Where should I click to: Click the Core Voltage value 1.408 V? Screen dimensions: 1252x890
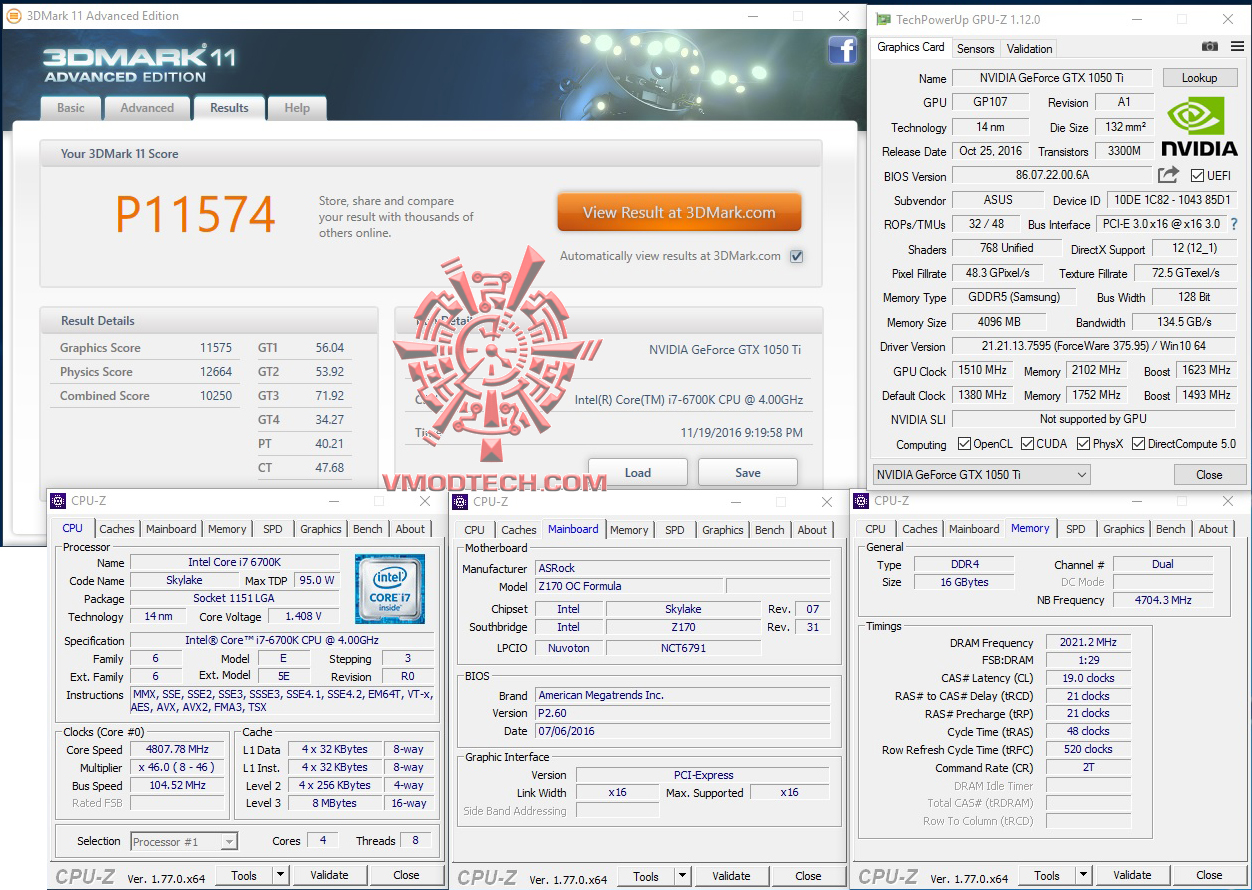click(305, 617)
